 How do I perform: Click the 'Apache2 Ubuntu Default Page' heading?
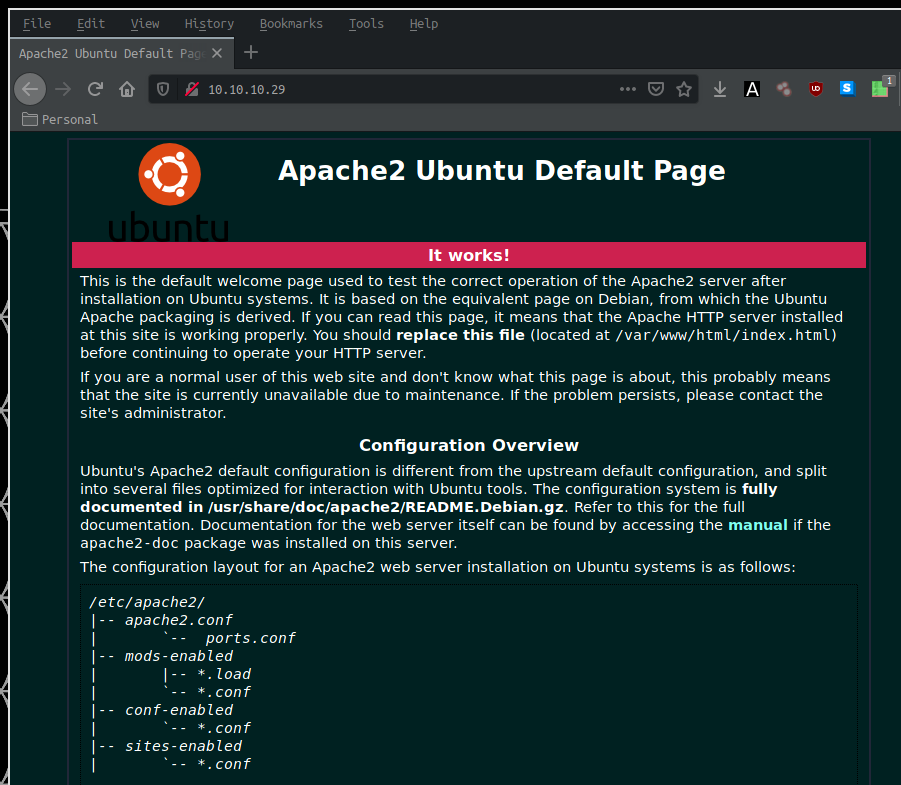502,171
